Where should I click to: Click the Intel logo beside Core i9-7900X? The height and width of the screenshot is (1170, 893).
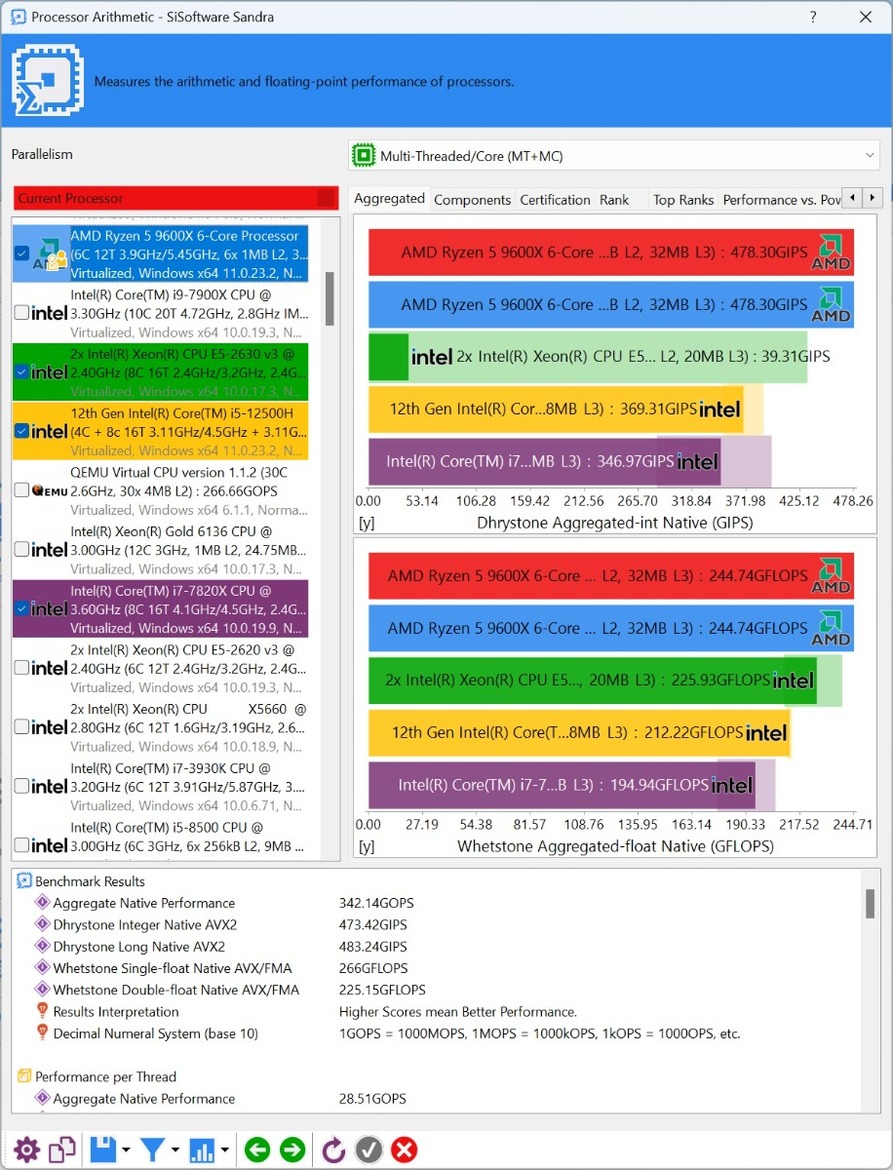50,313
